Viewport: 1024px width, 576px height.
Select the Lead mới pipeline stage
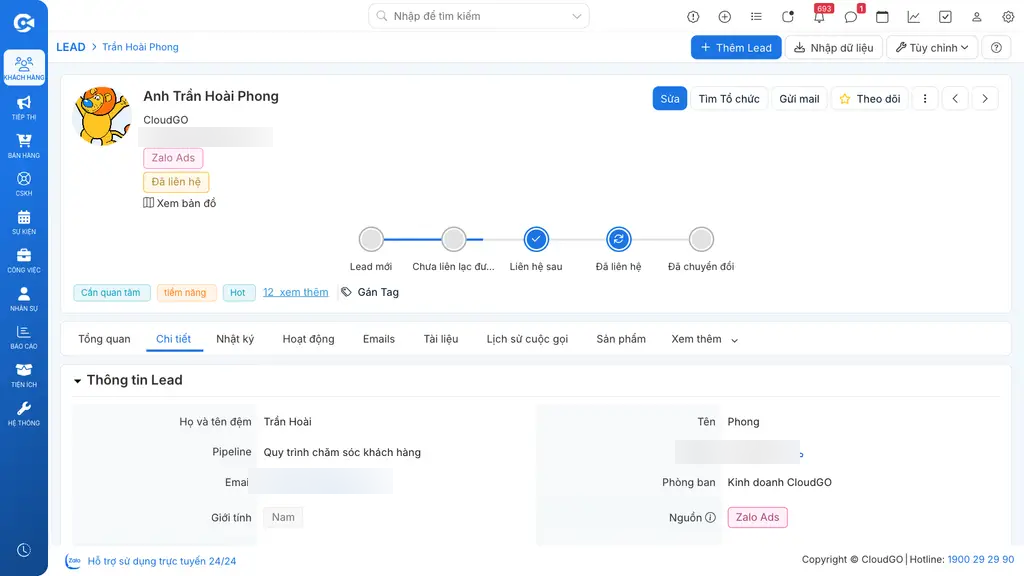point(371,240)
